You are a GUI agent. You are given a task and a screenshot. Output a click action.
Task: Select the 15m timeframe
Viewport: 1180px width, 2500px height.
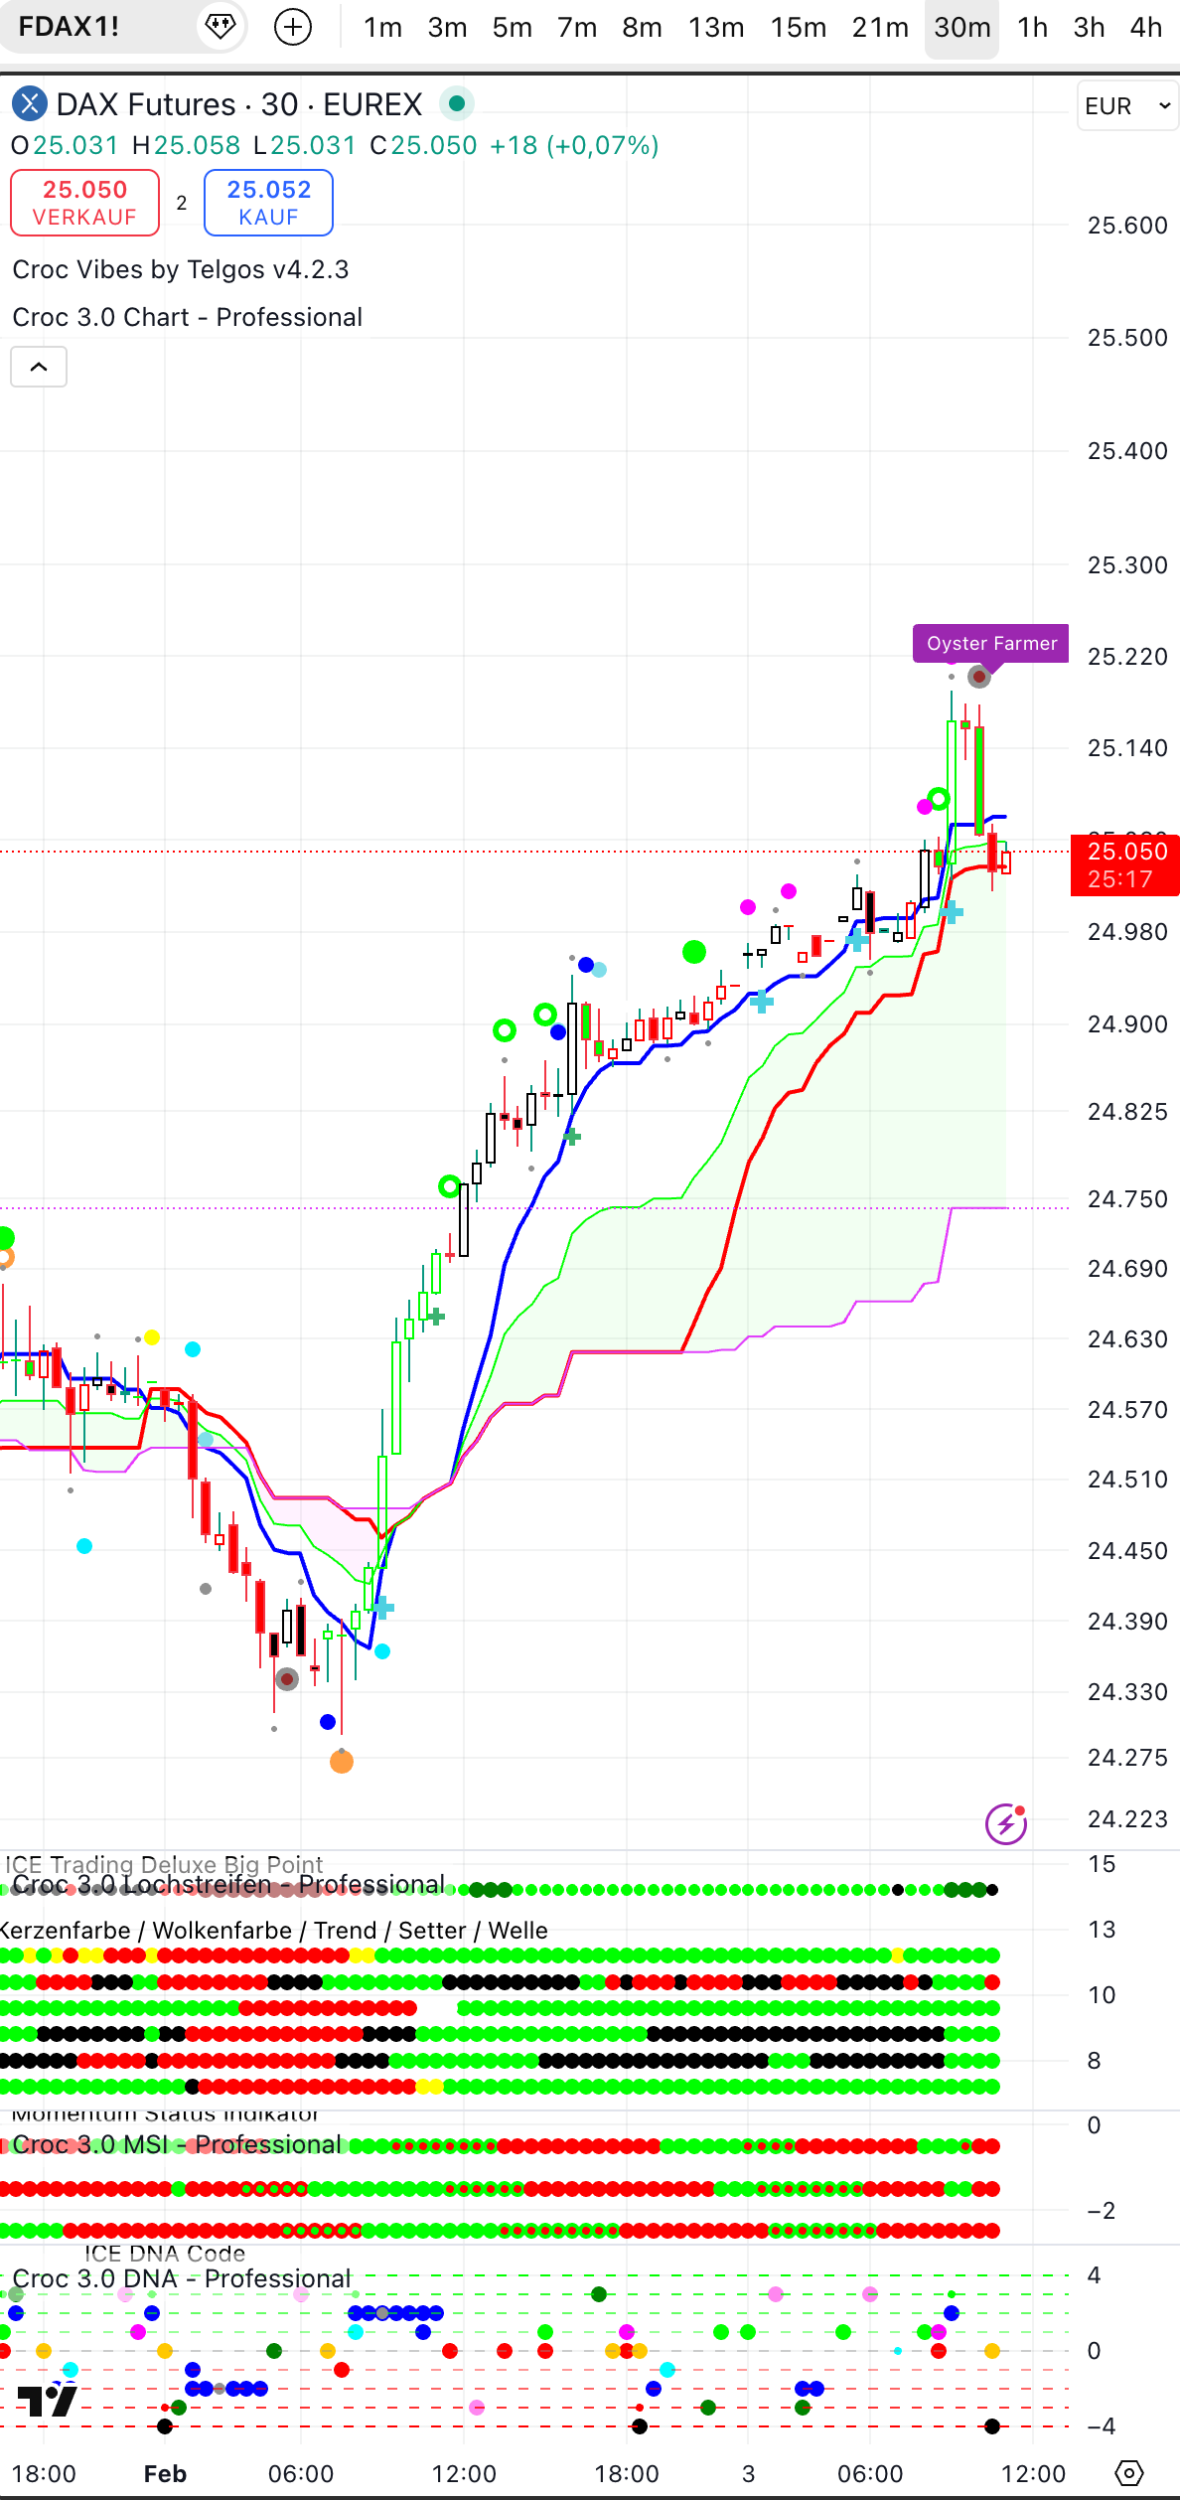point(798,27)
